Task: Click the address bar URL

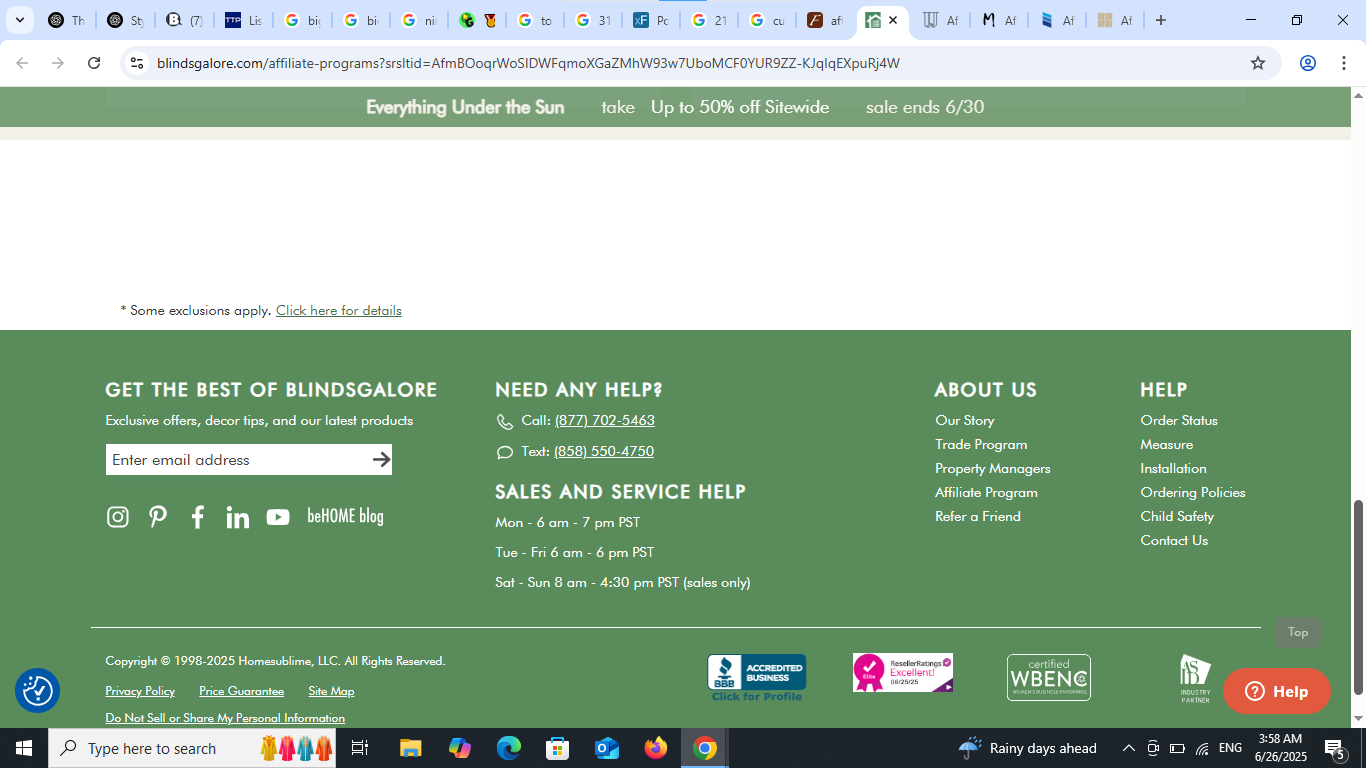Action: tap(528, 63)
